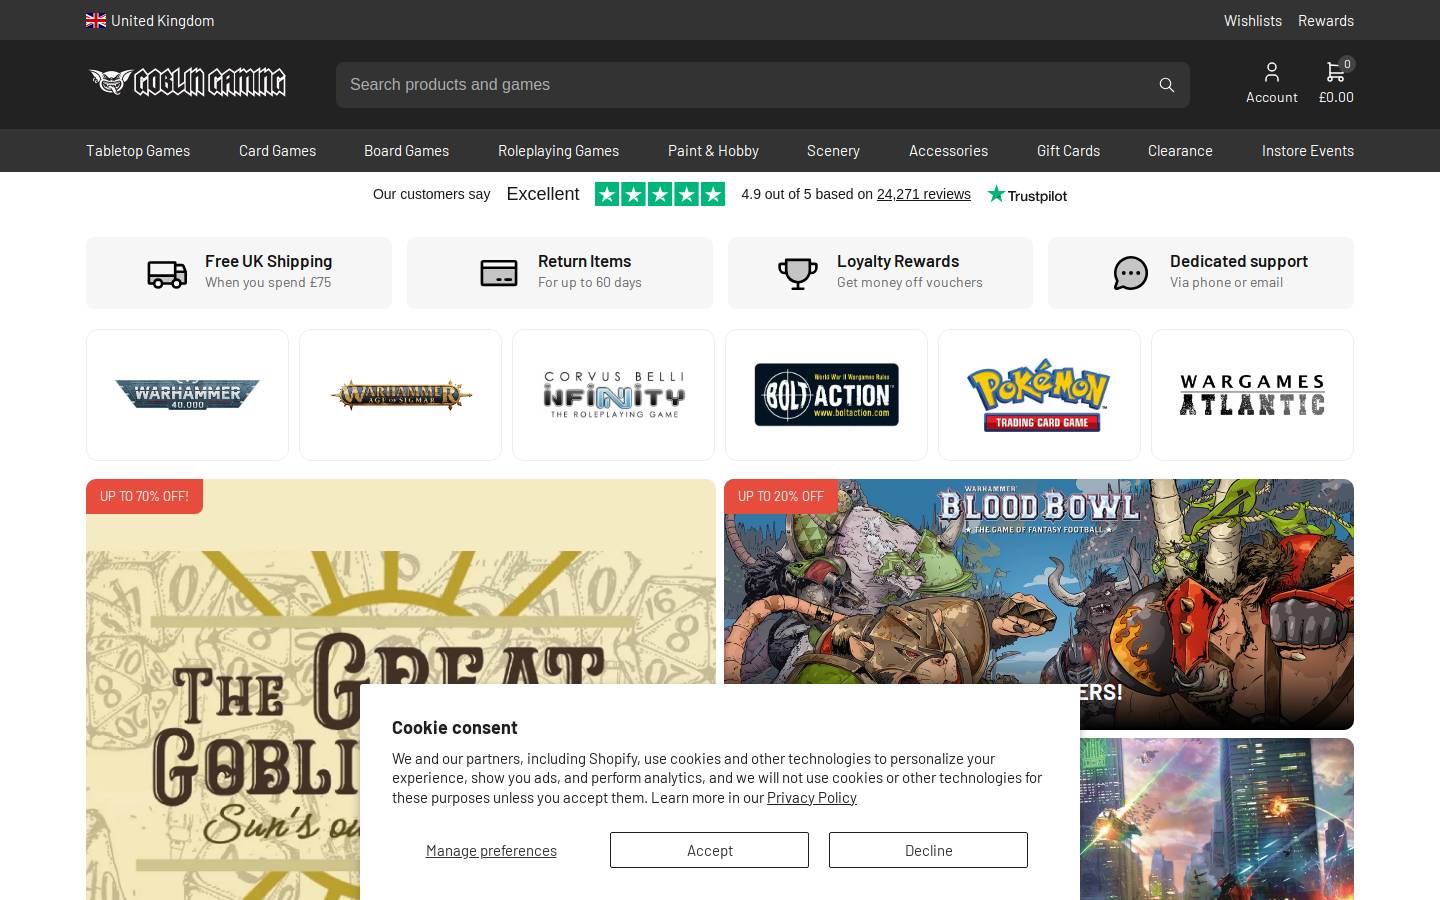This screenshot has height=900, width=1440.
Task: Open the Bolt Action brand tile
Action: pyautogui.click(x=826, y=395)
